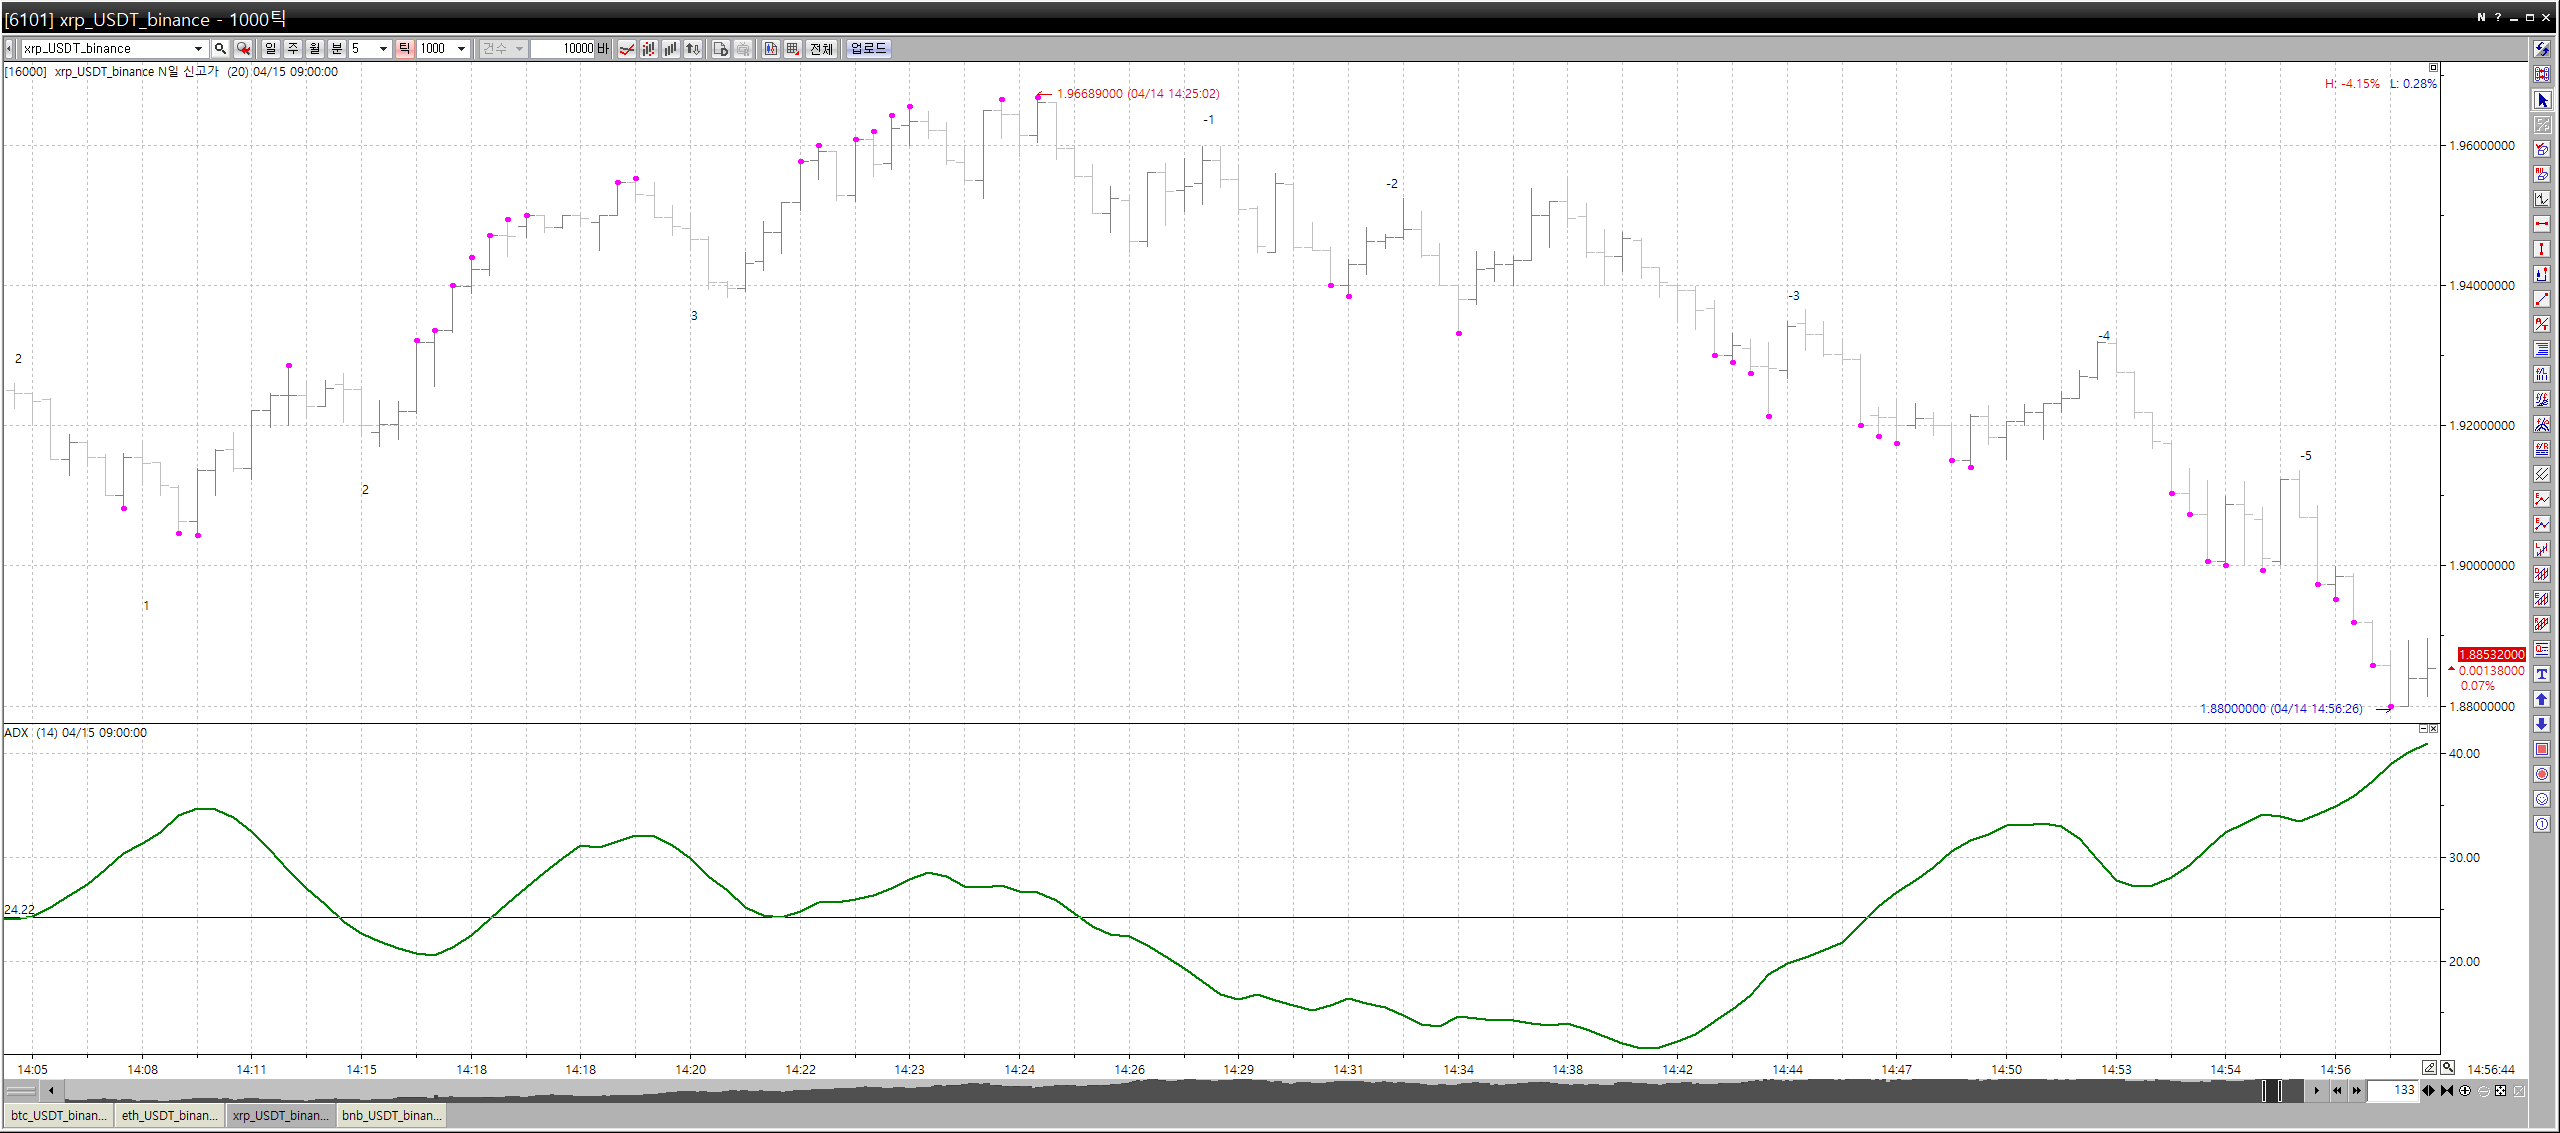Toggle the 일 (daily) period button
Image resolution: width=2560 pixels, height=1133 pixels.
click(270, 48)
